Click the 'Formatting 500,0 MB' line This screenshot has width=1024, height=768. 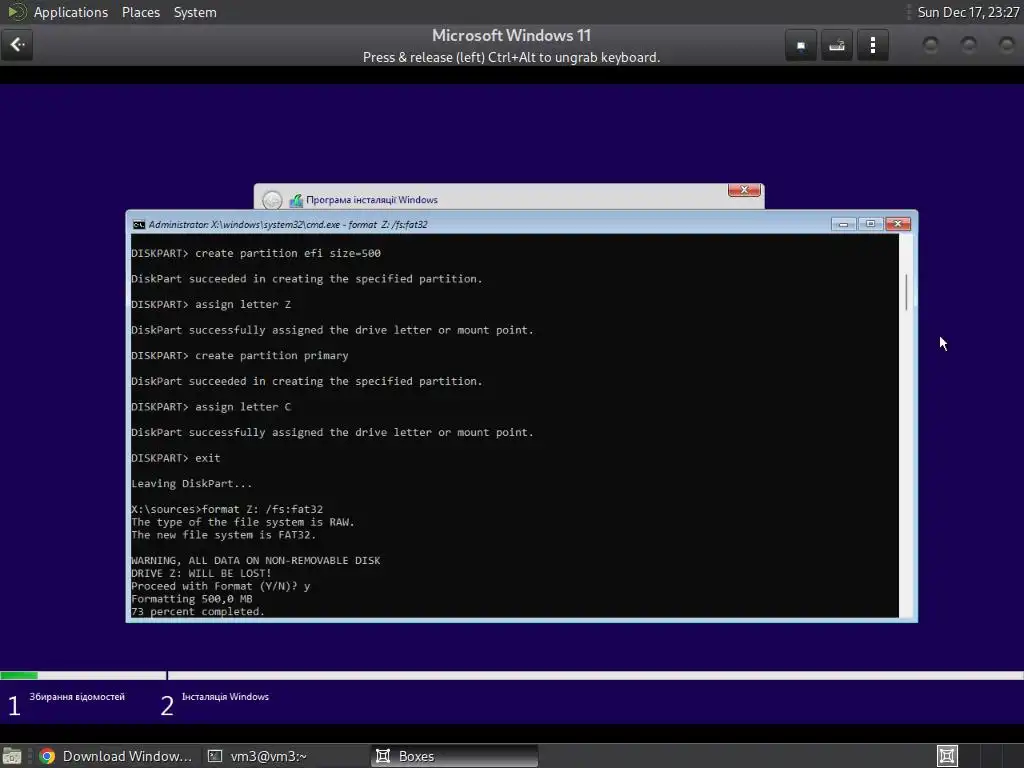[192, 599]
